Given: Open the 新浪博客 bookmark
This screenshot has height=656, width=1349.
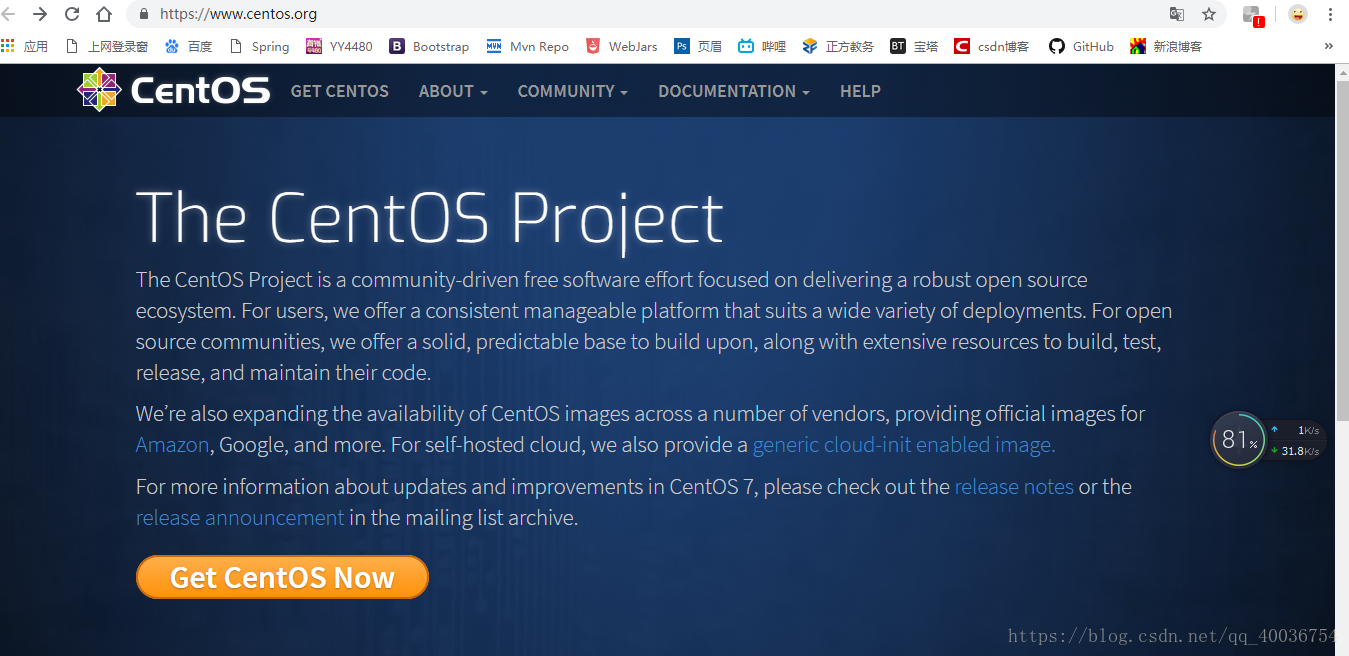Looking at the screenshot, I should [1166, 46].
